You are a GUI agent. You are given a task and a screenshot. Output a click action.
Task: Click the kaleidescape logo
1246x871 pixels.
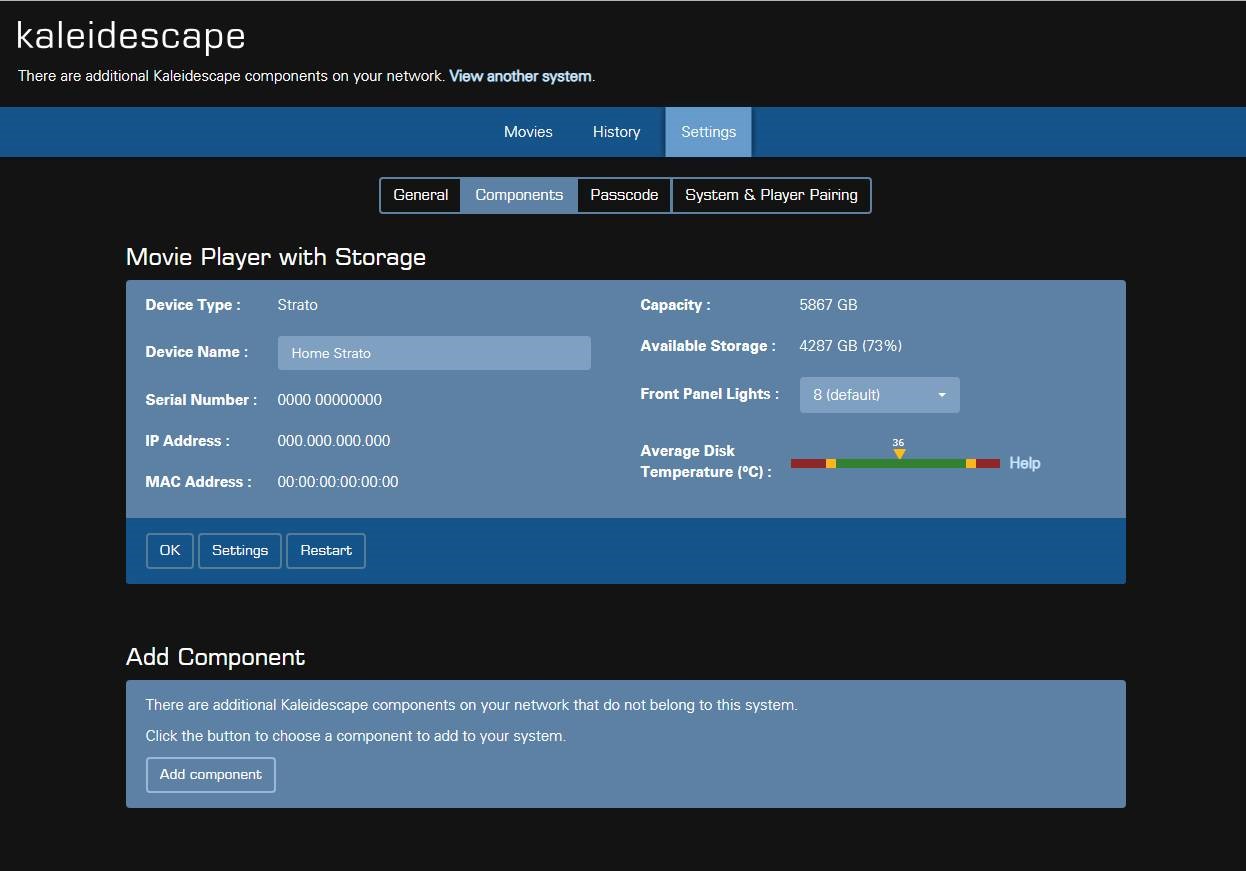(131, 36)
